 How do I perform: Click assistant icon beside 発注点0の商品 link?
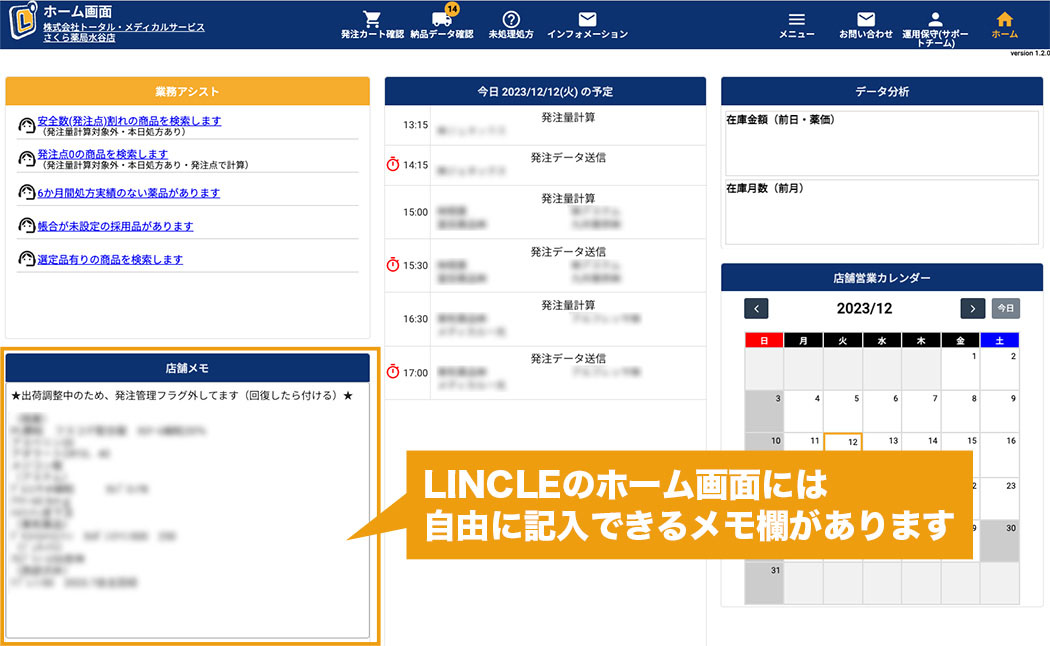(27, 159)
